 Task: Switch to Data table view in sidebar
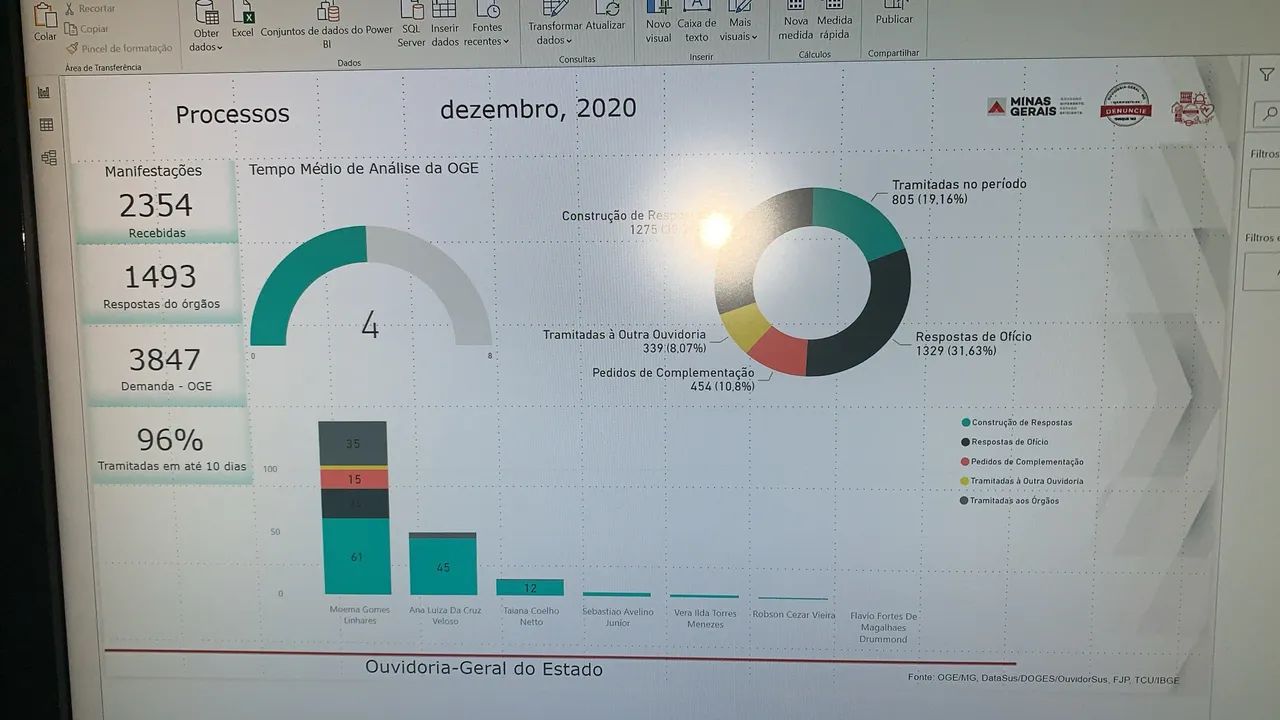[x=46, y=125]
